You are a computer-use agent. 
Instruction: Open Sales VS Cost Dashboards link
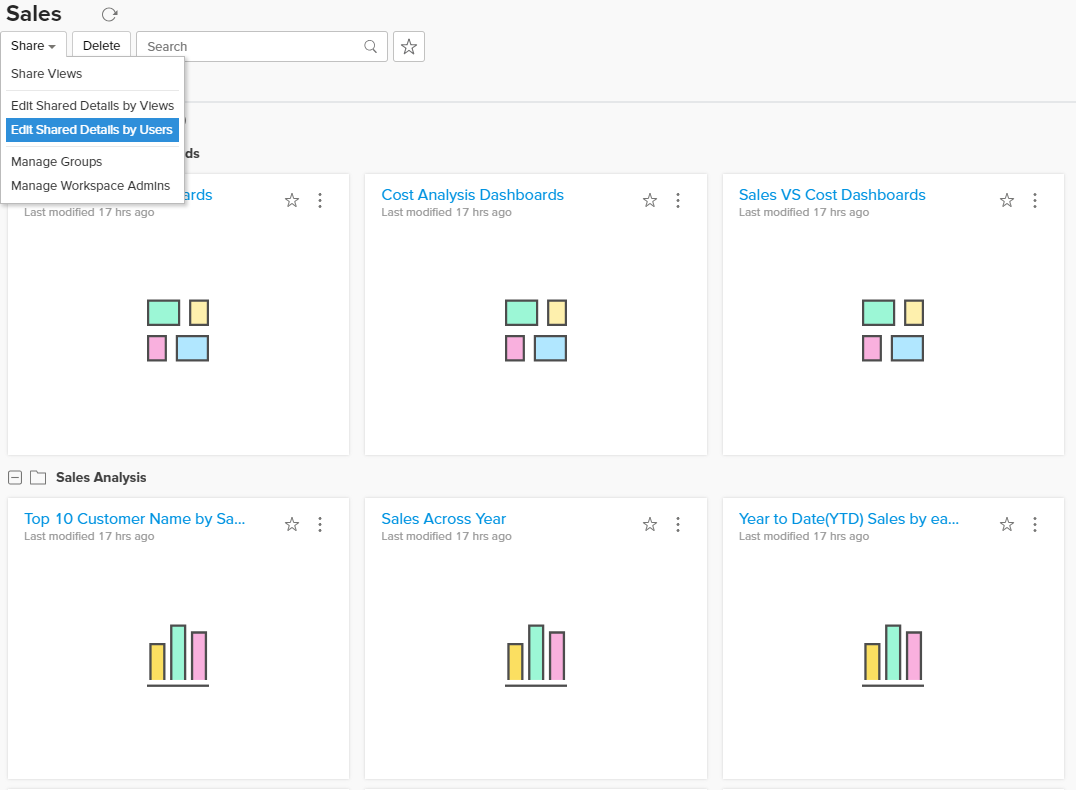point(832,195)
